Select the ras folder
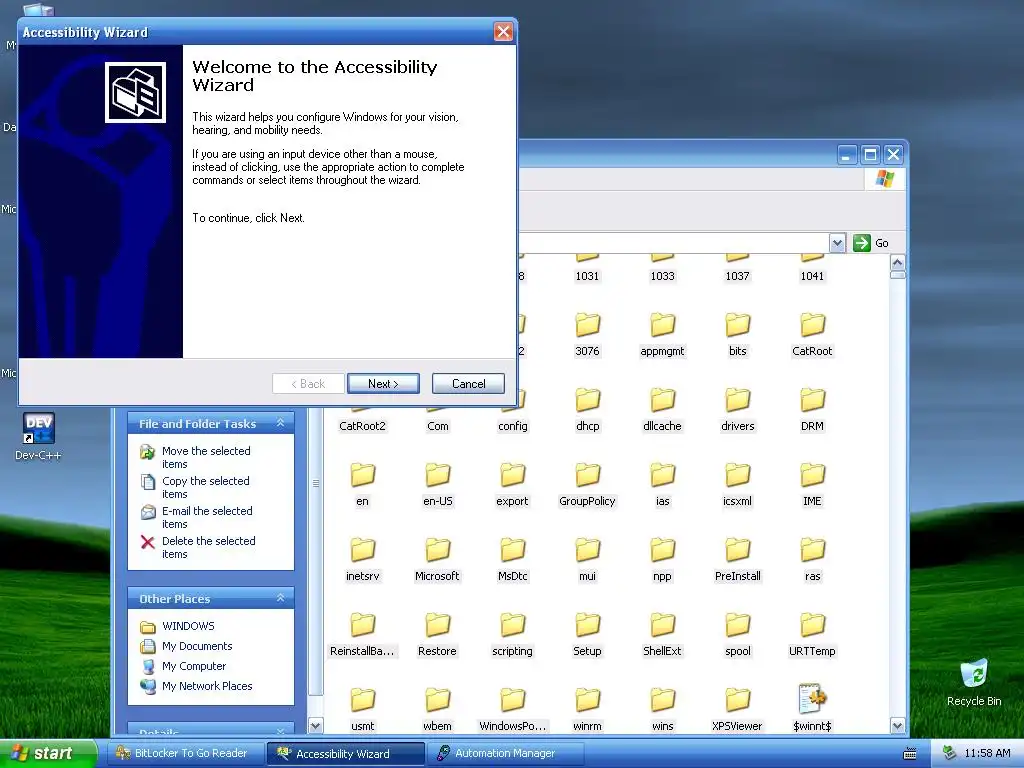Screen dimensions: 1024x768 point(812,560)
